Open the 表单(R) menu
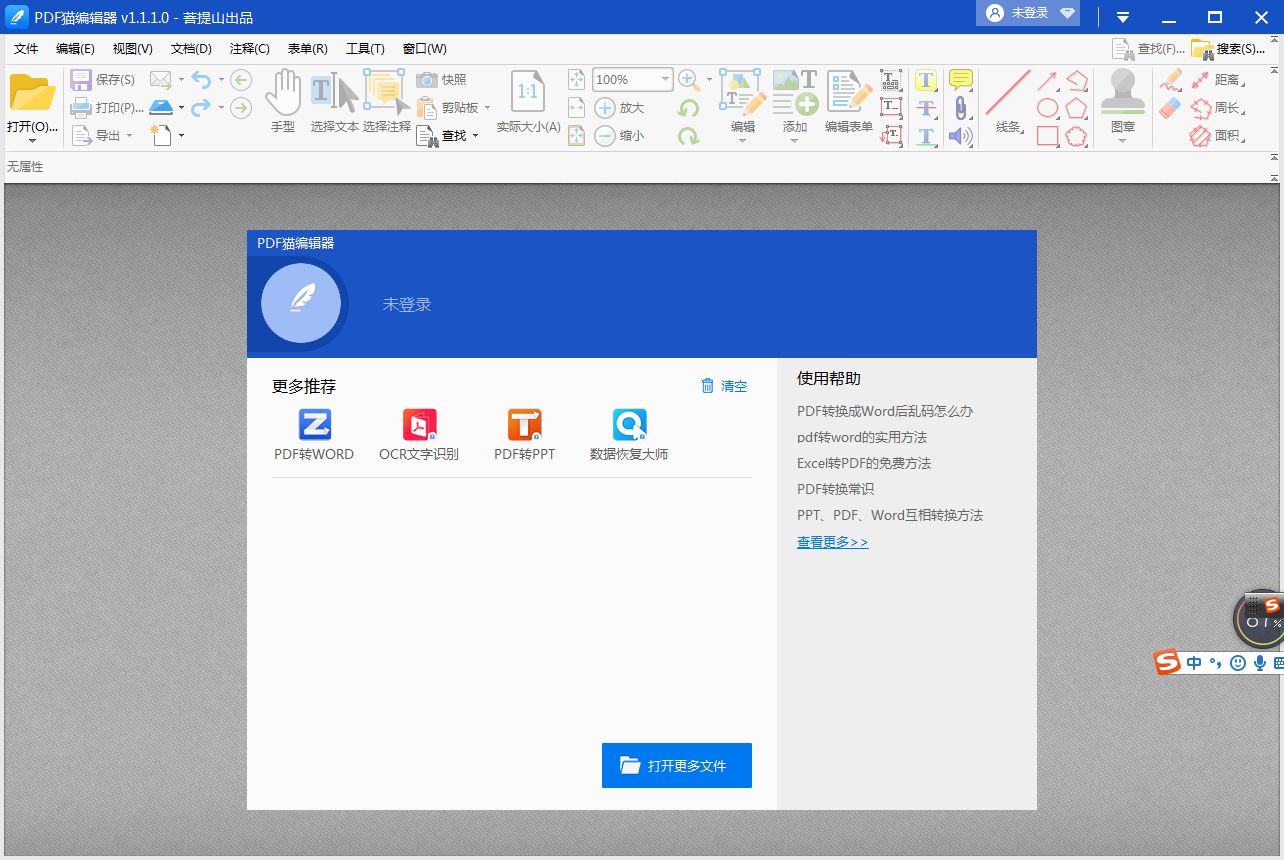This screenshot has height=860, width=1284. (x=306, y=48)
